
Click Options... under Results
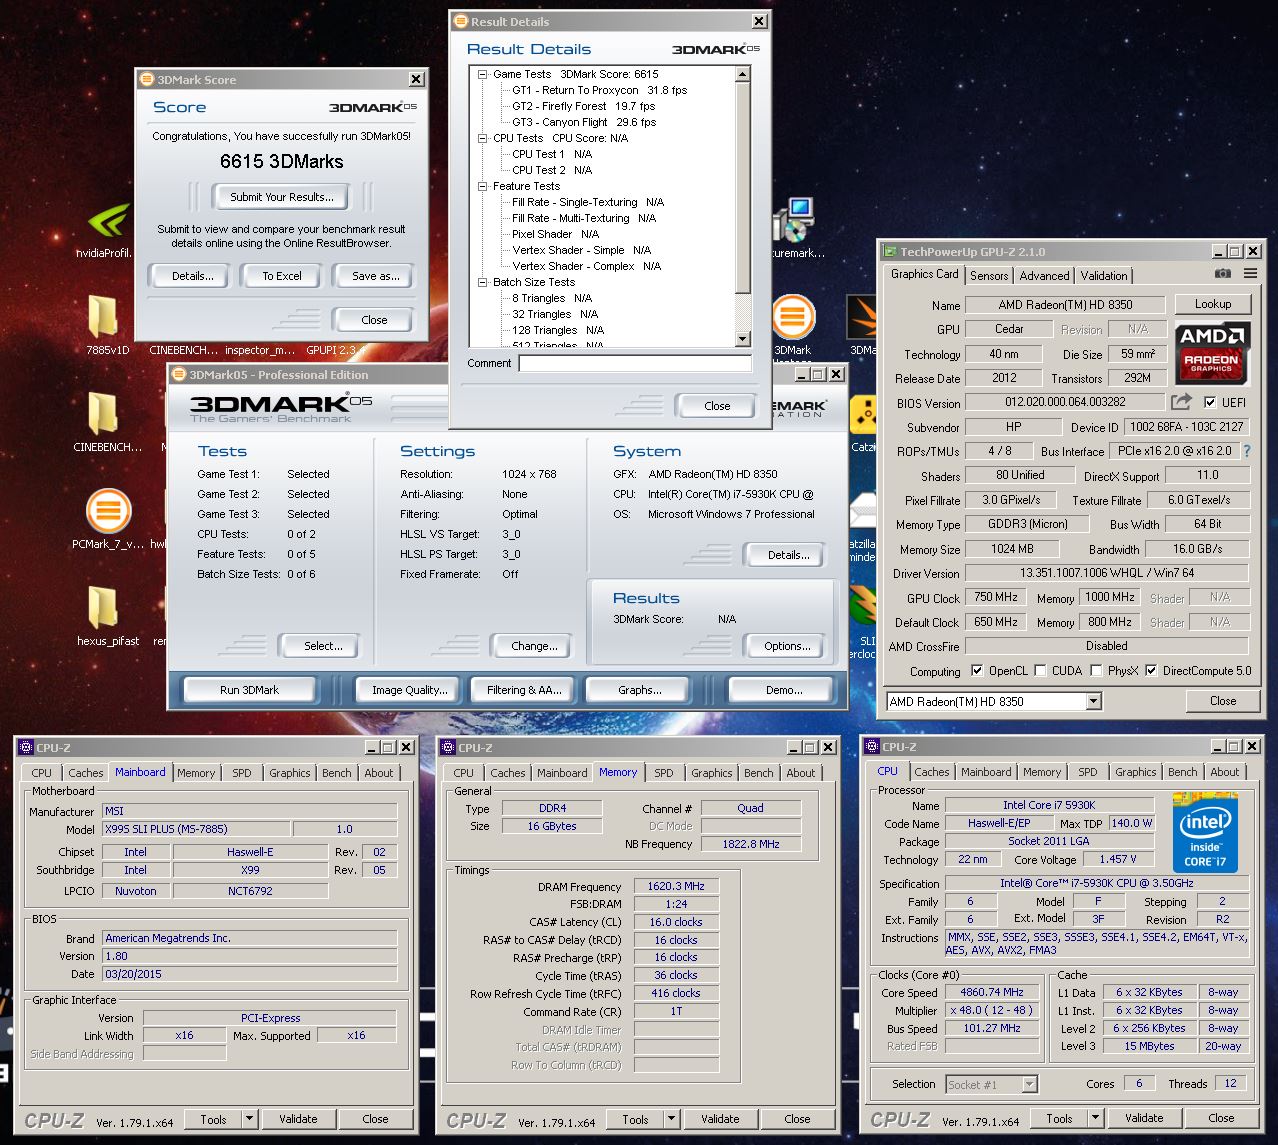pyautogui.click(x=787, y=646)
